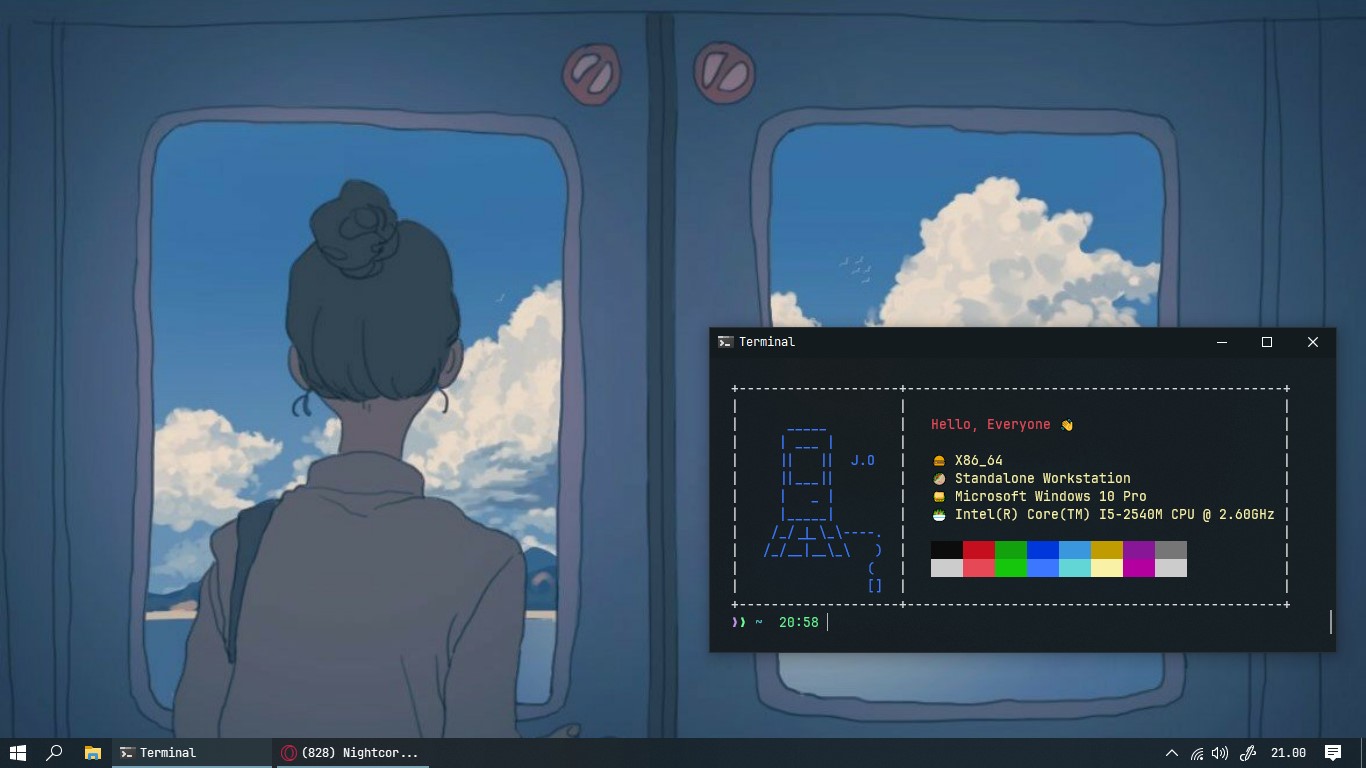
Task: Click the taskbar clock showing 21.00
Action: click(1288, 753)
